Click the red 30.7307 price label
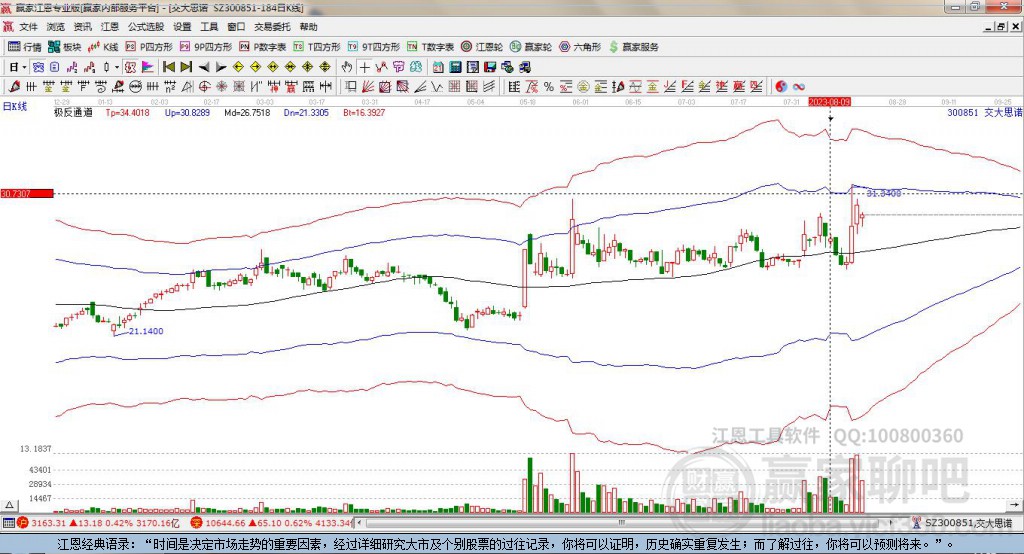Screen dimensions: 1024x554 (27, 193)
